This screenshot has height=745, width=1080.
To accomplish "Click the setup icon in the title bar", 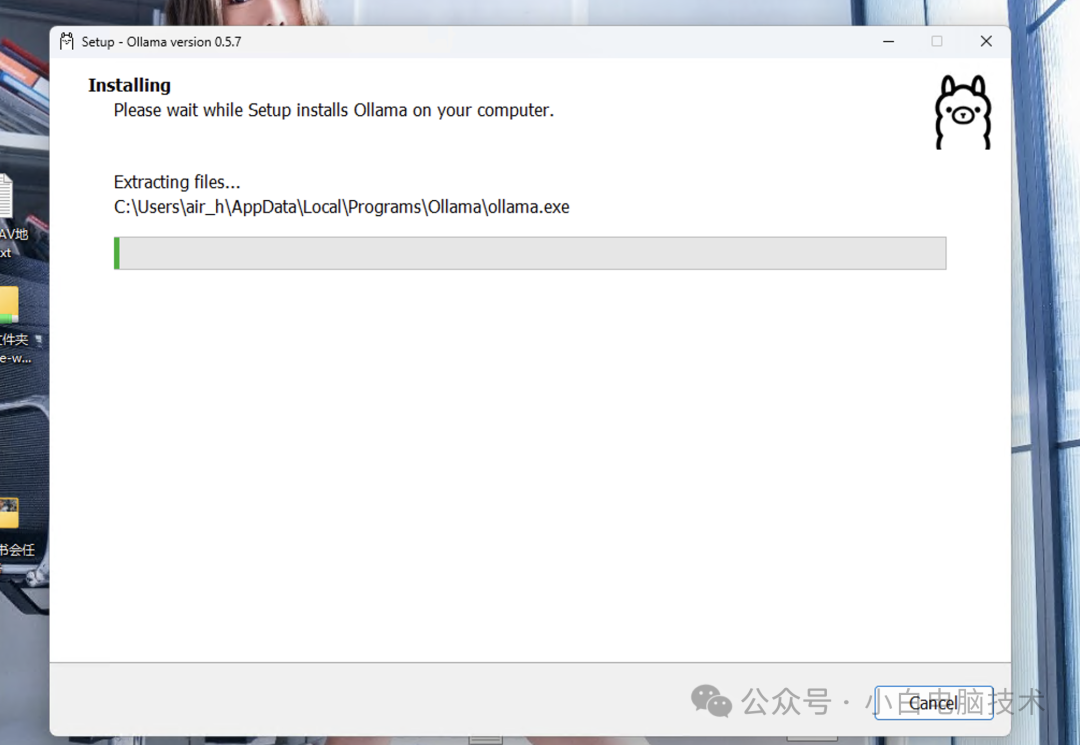I will (x=66, y=41).
